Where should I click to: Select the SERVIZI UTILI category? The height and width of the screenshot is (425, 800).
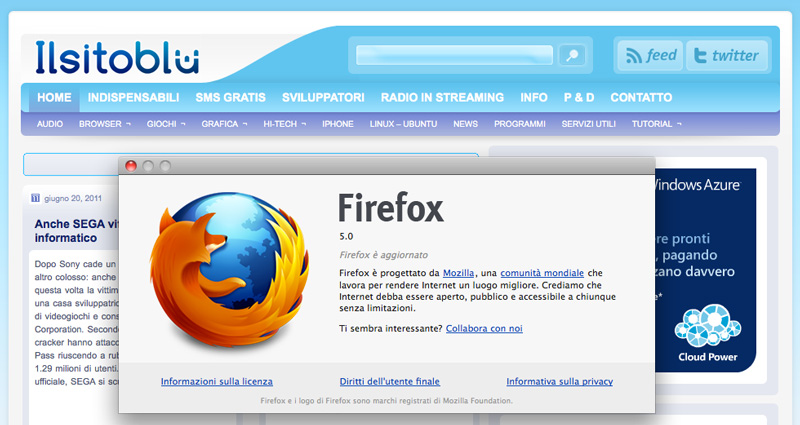click(x=588, y=124)
